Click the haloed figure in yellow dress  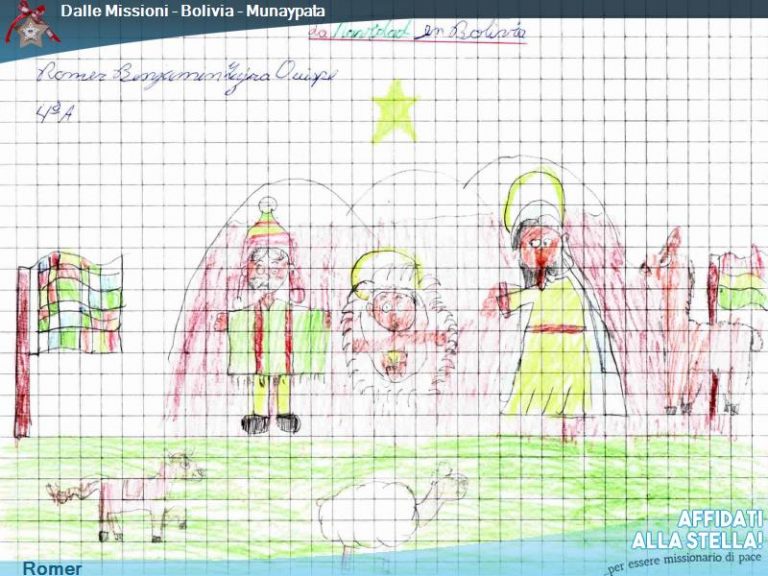coord(545,310)
